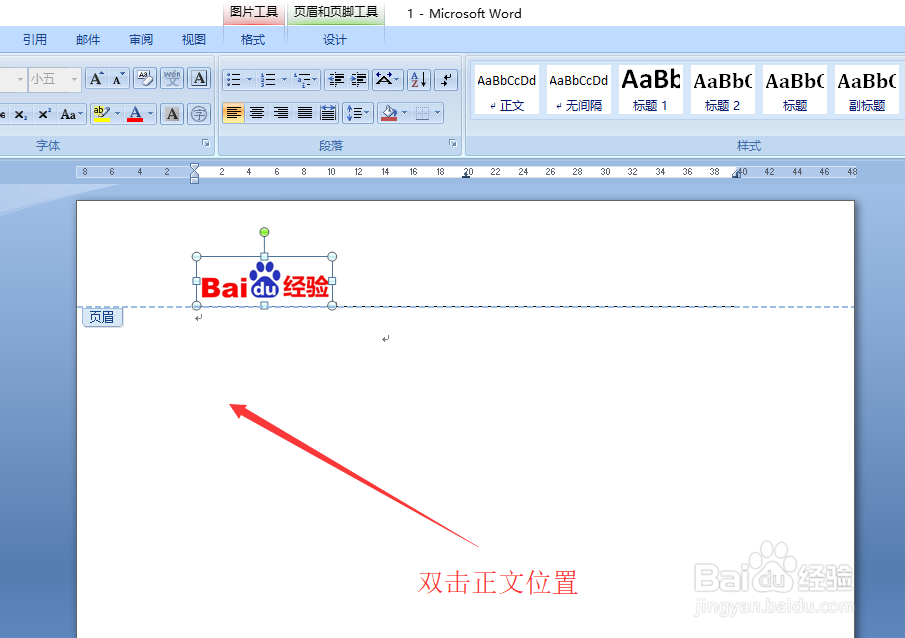Open the phonetic guide (wén) tool
Image resolution: width=905 pixels, height=638 pixels.
(x=172, y=79)
